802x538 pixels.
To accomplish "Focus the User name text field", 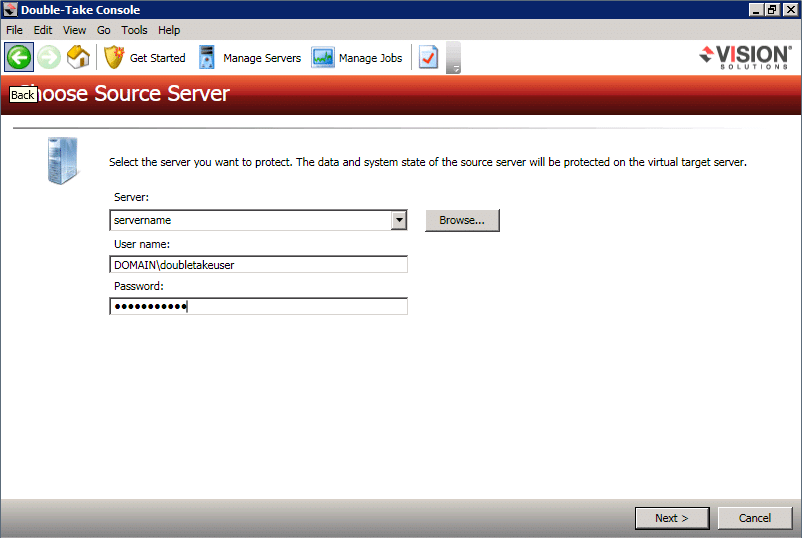I will click(x=258, y=264).
